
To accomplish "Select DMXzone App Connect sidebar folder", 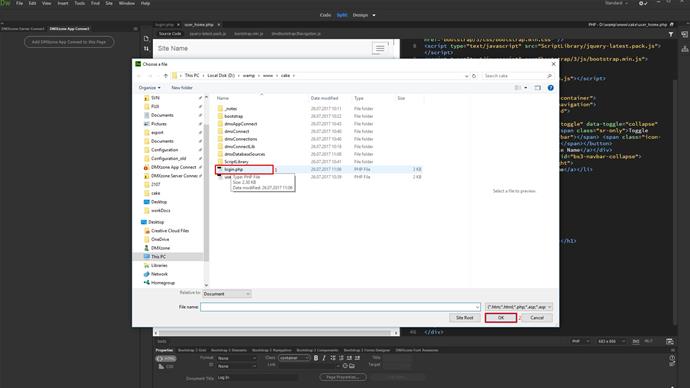I will [173, 167].
